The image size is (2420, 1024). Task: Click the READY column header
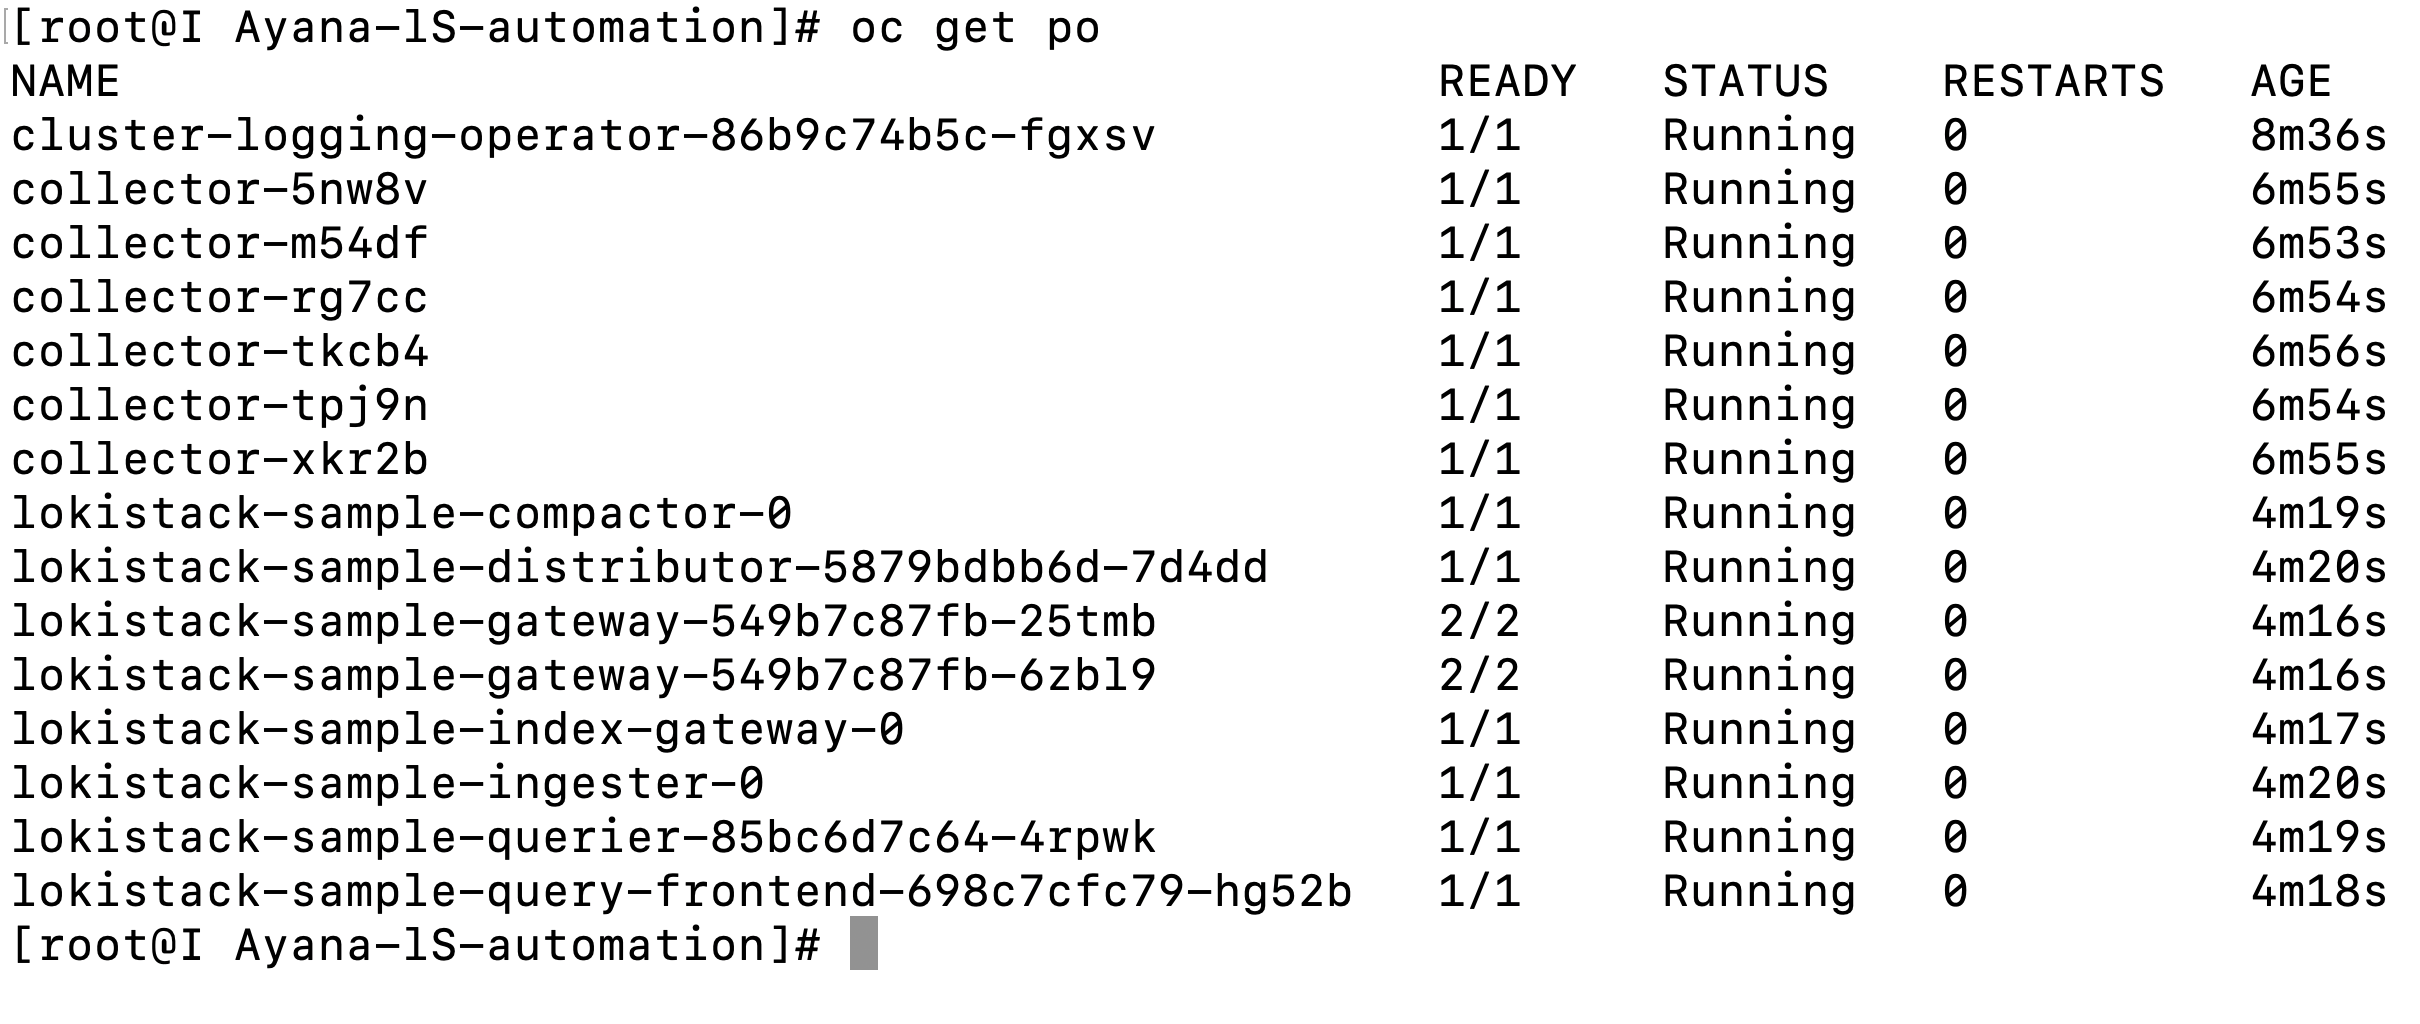click(x=1507, y=82)
